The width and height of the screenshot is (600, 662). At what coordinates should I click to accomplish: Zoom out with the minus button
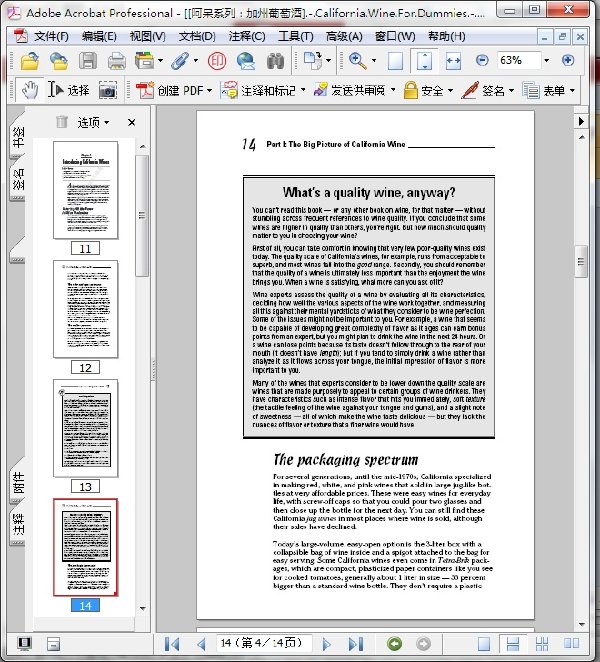point(482,60)
